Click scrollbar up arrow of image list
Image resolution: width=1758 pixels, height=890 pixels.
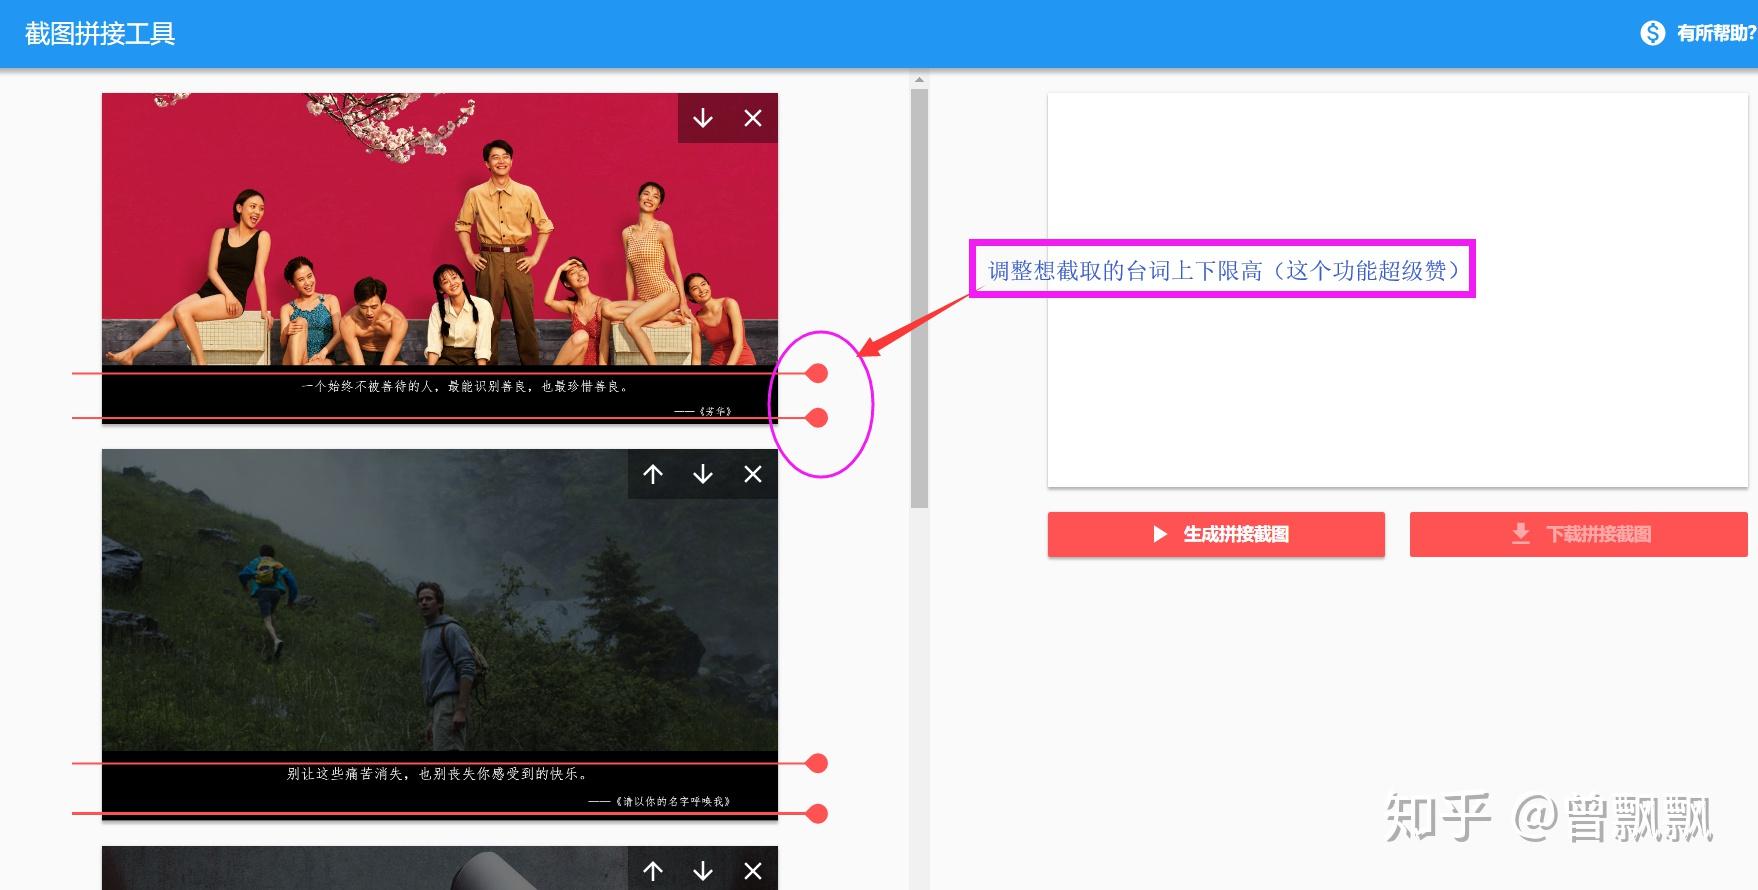919,80
